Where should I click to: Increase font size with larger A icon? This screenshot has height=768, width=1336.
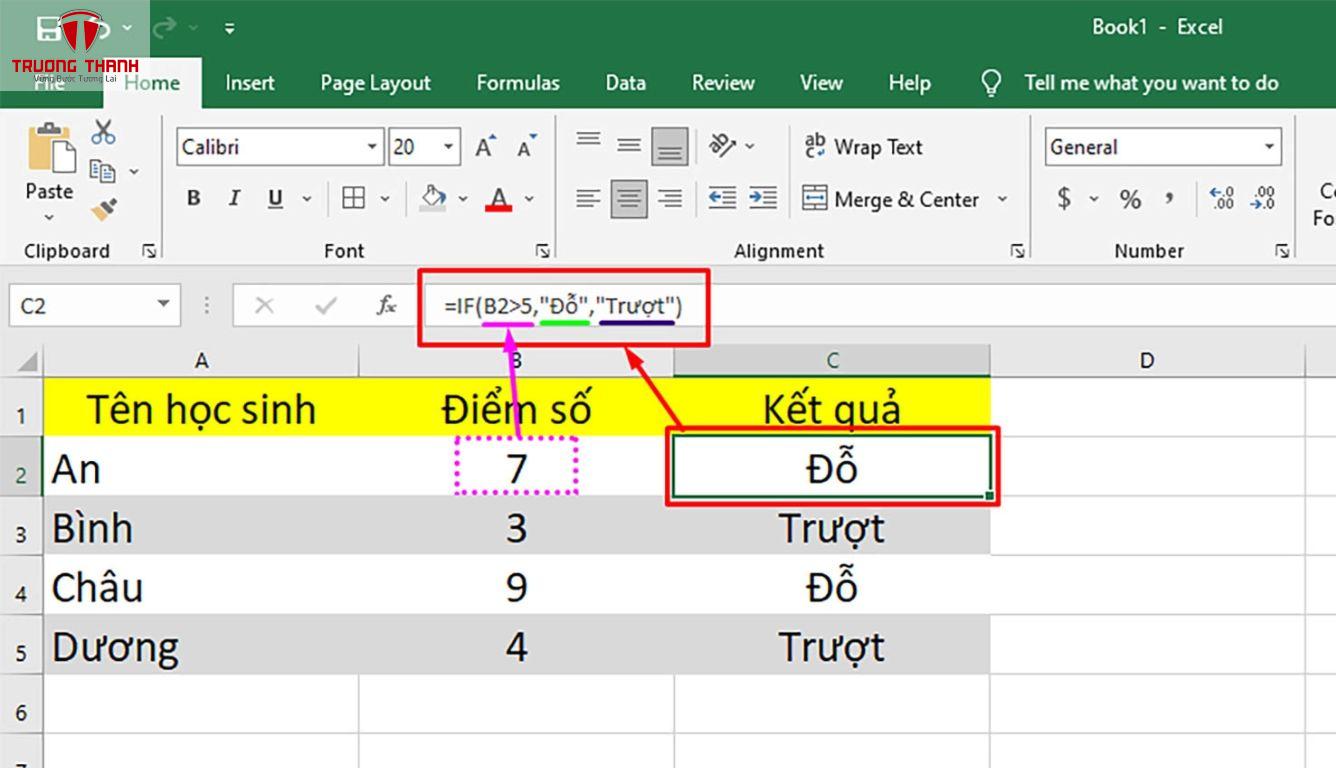486,147
